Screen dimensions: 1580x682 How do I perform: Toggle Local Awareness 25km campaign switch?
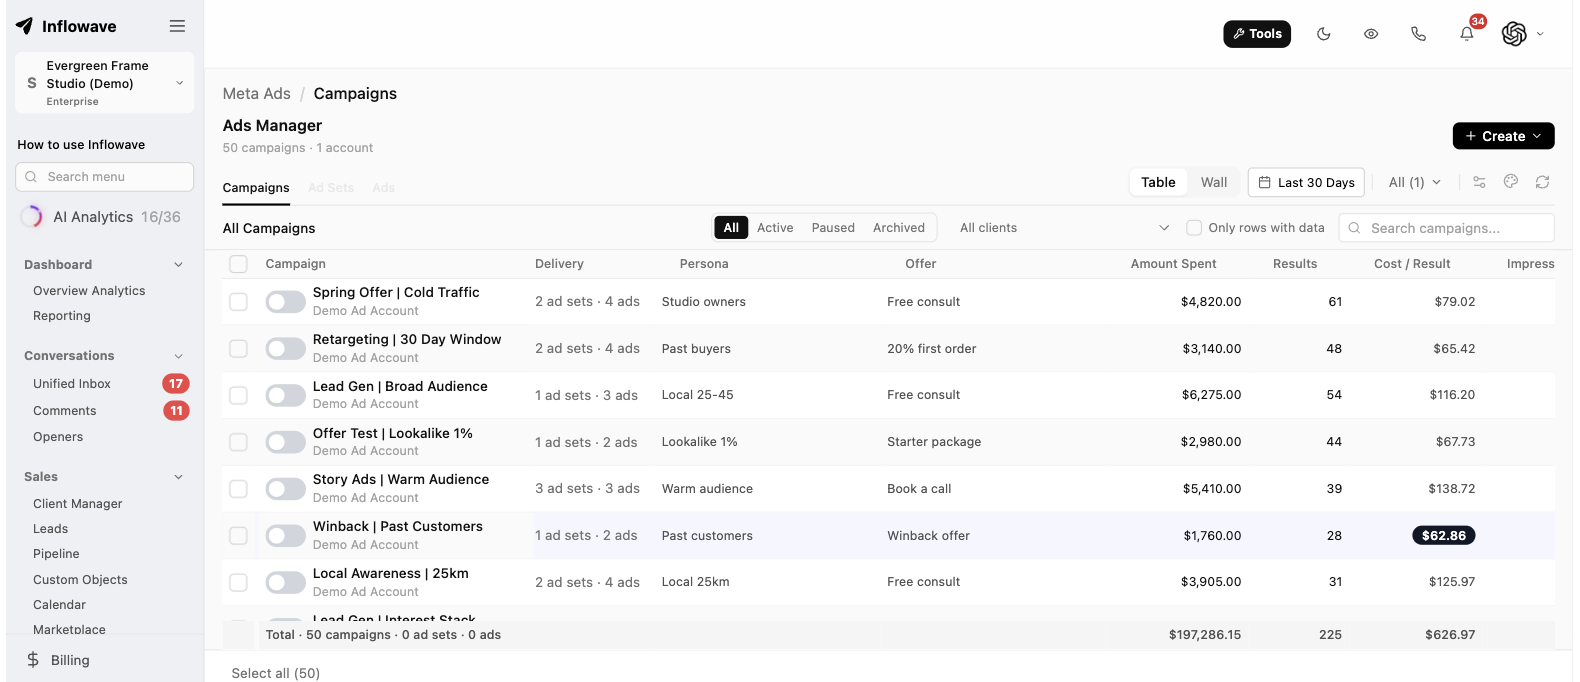point(285,582)
